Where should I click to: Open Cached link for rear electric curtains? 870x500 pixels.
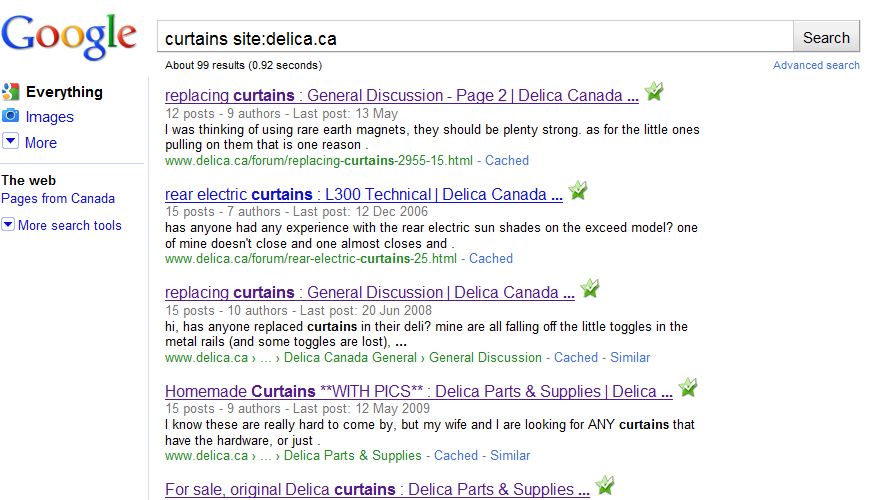point(491,259)
